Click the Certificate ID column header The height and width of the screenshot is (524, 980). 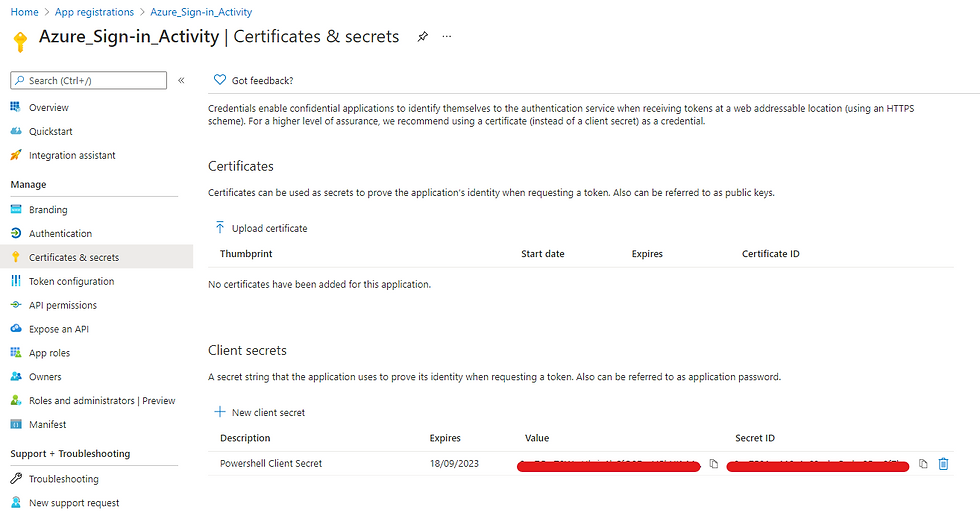coord(771,253)
